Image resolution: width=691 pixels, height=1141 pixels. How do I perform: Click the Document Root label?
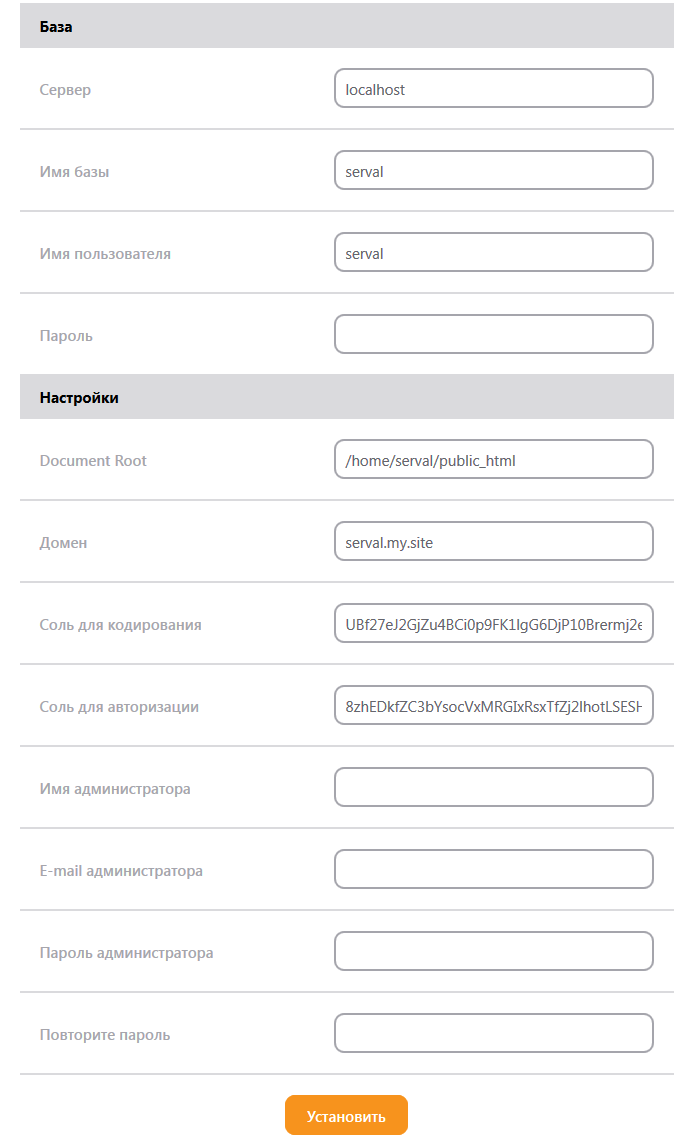93,461
